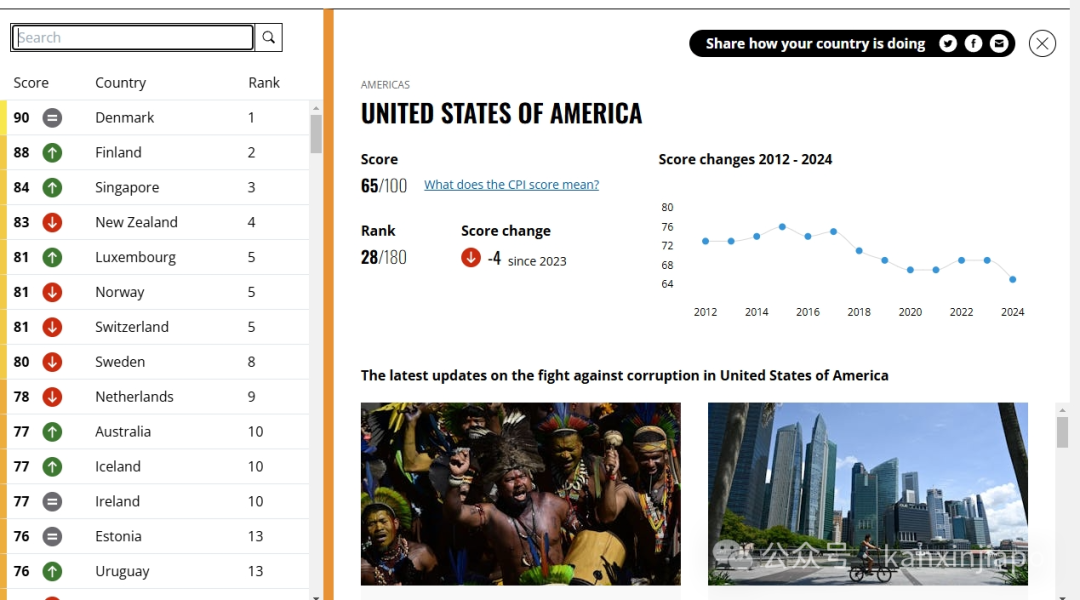This screenshot has height=600, width=1080.
Task: Open the Singapore skyline photo article
Action: [868, 494]
